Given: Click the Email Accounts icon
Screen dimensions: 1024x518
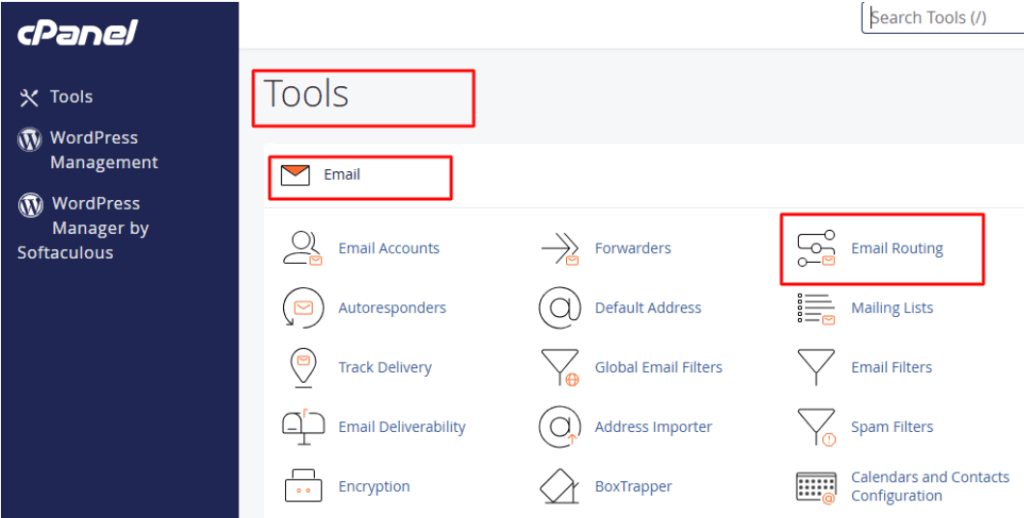Looking at the screenshot, I should 303,248.
